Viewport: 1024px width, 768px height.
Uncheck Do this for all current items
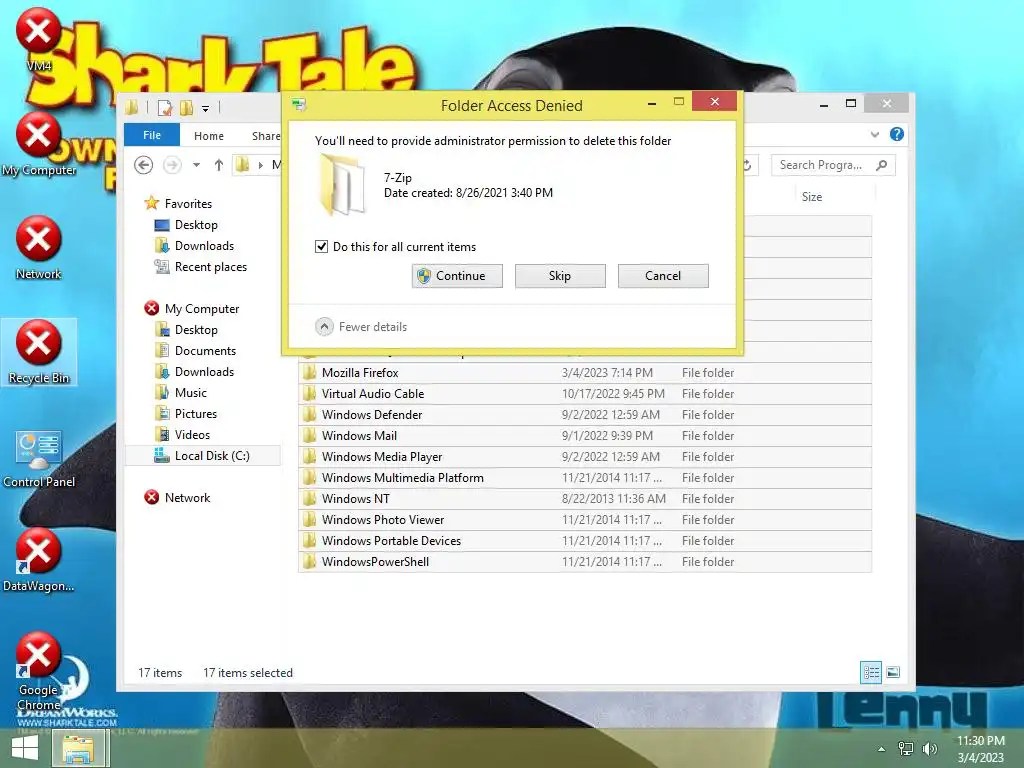tap(321, 246)
